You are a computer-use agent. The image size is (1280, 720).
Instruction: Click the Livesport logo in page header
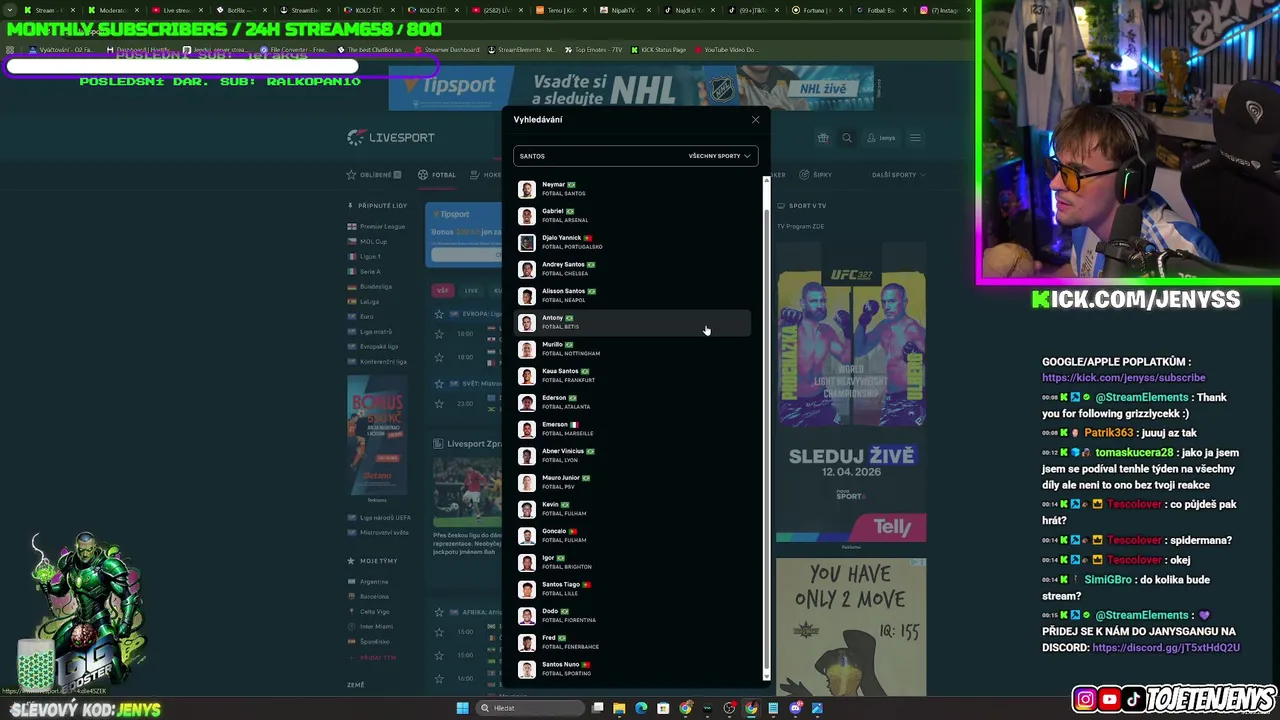coord(391,137)
